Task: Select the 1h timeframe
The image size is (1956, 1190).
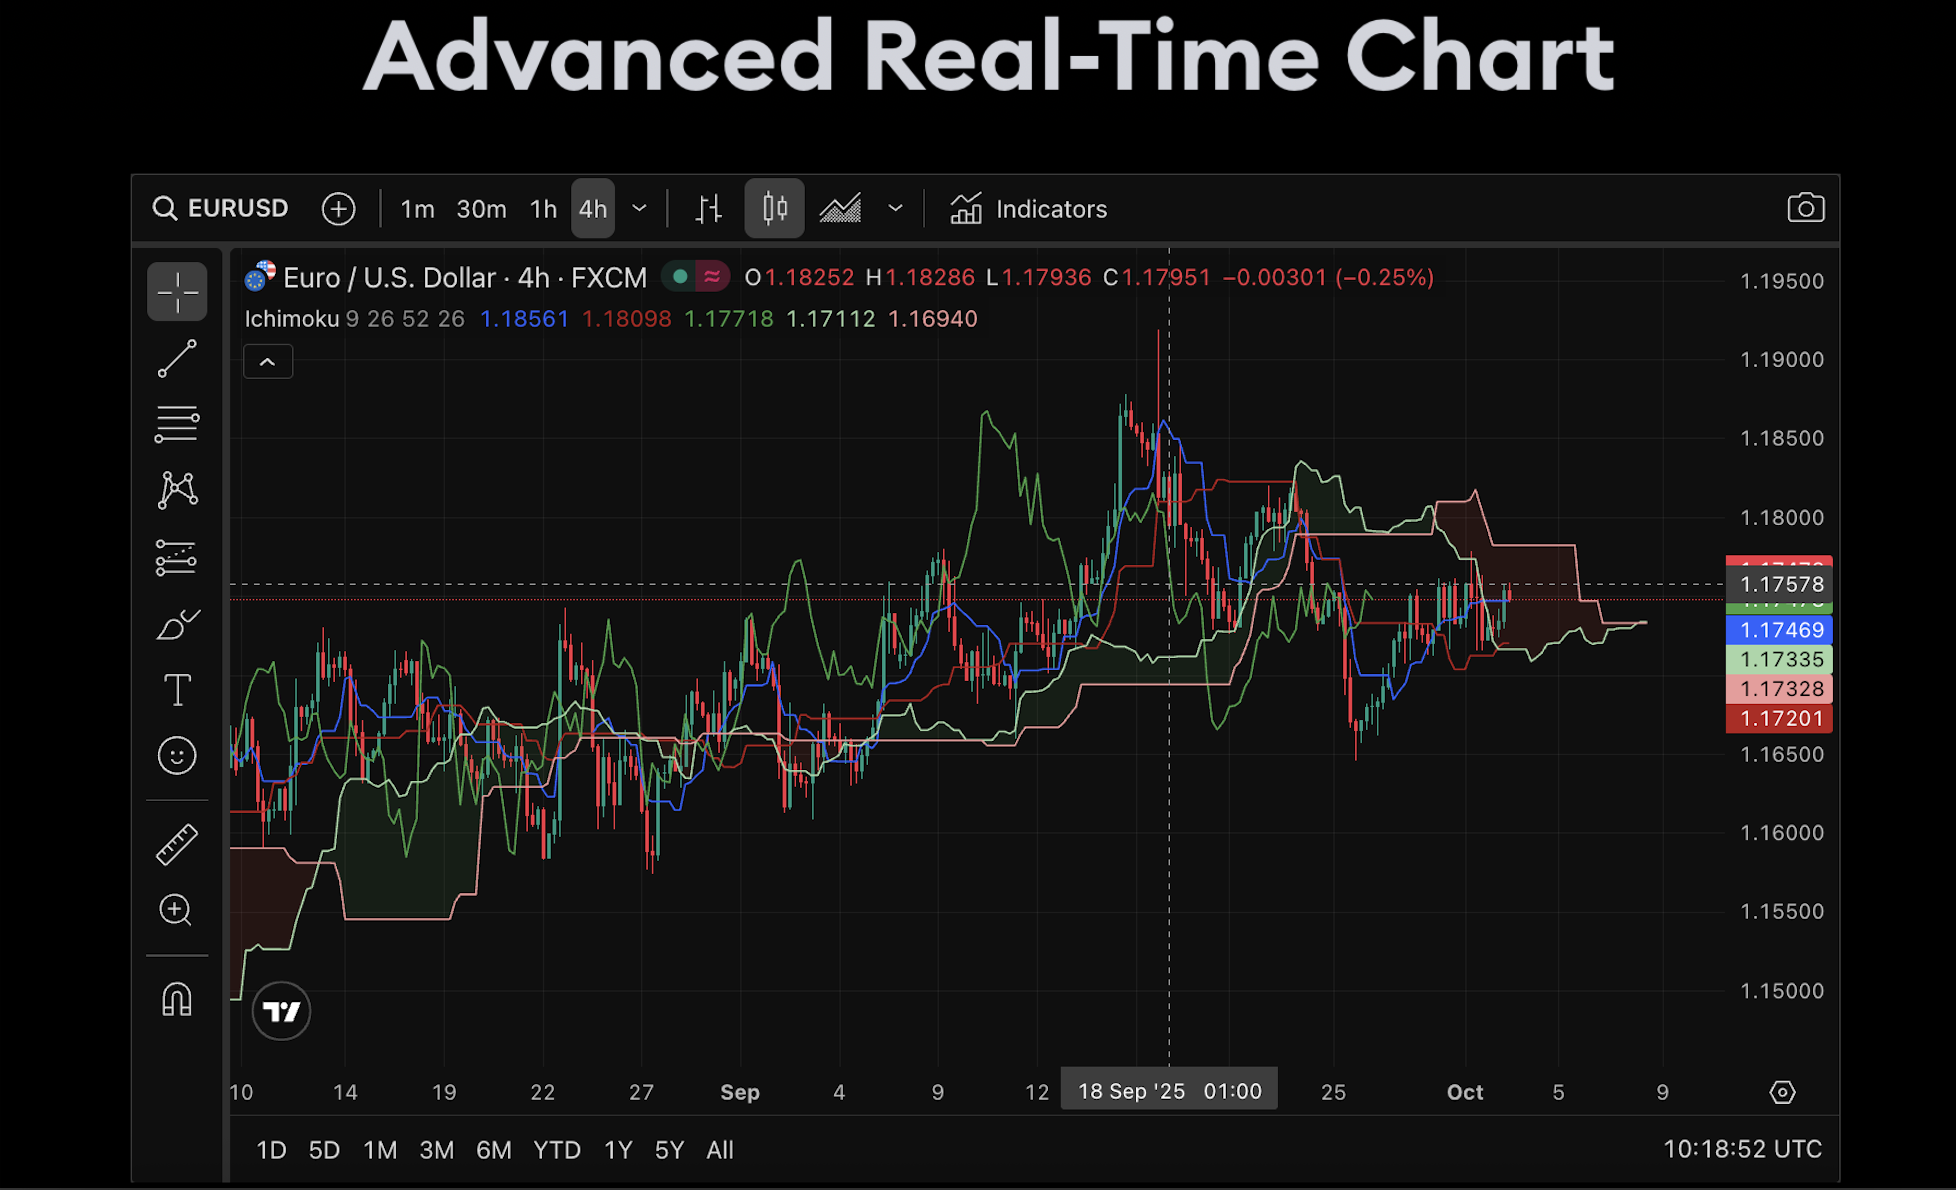Action: 543,209
